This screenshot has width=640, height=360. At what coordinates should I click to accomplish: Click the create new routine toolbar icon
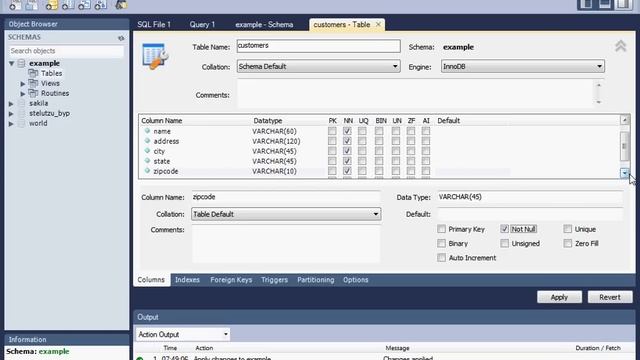click(100, 5)
